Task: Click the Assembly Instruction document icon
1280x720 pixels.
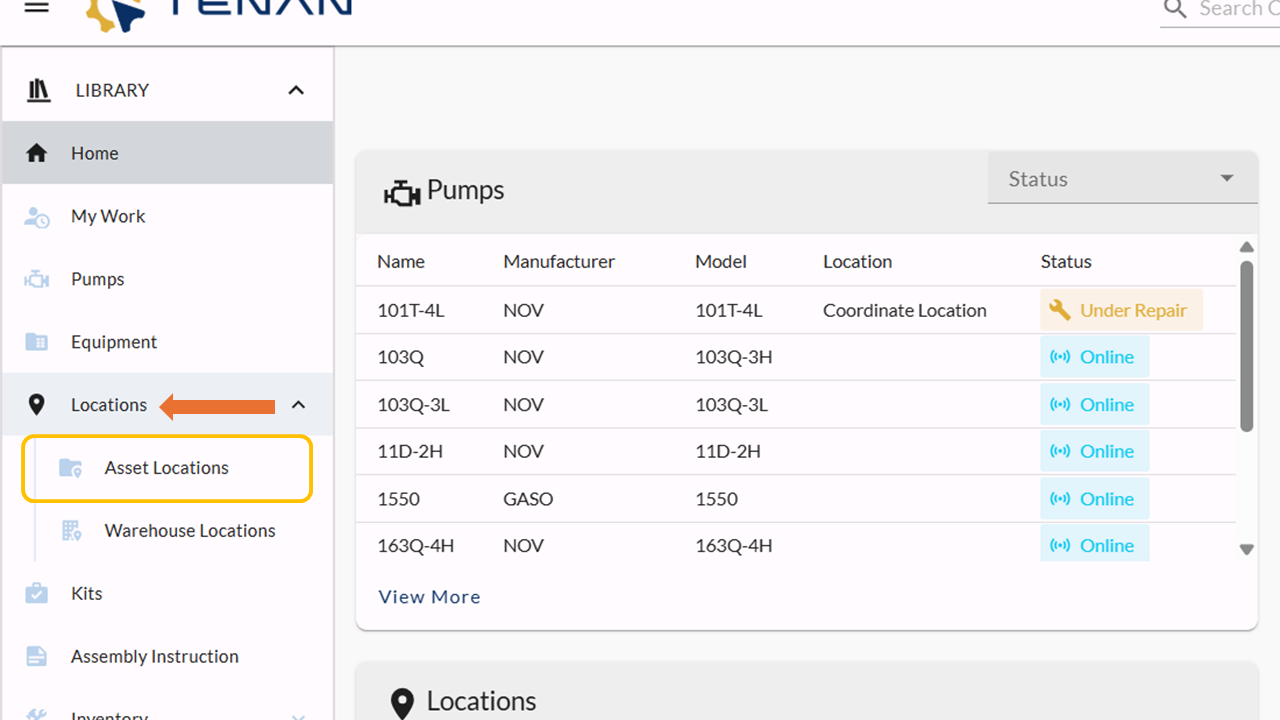Action: pos(37,657)
